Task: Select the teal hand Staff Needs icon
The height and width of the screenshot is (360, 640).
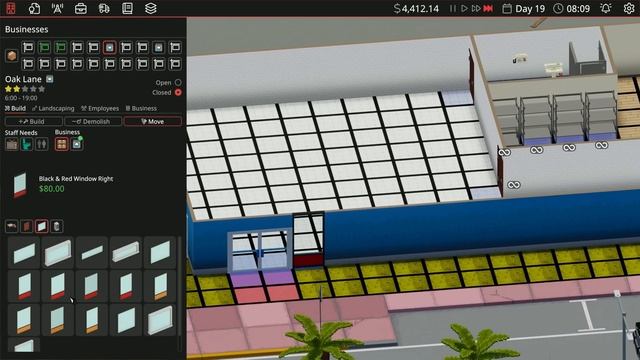Action: 27,144
